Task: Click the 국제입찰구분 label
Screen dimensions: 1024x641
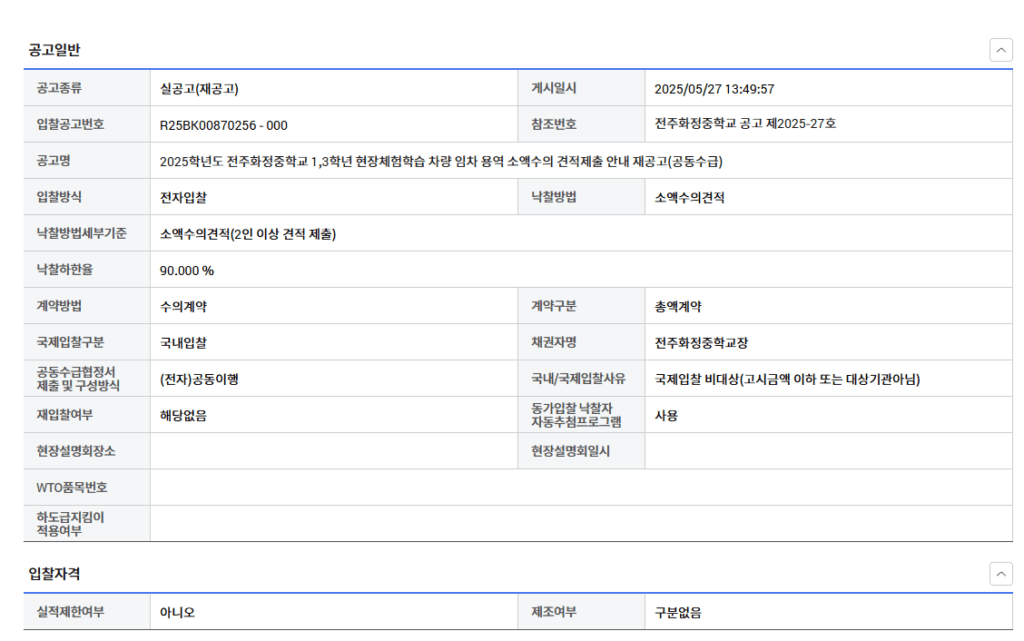Action: click(71, 342)
